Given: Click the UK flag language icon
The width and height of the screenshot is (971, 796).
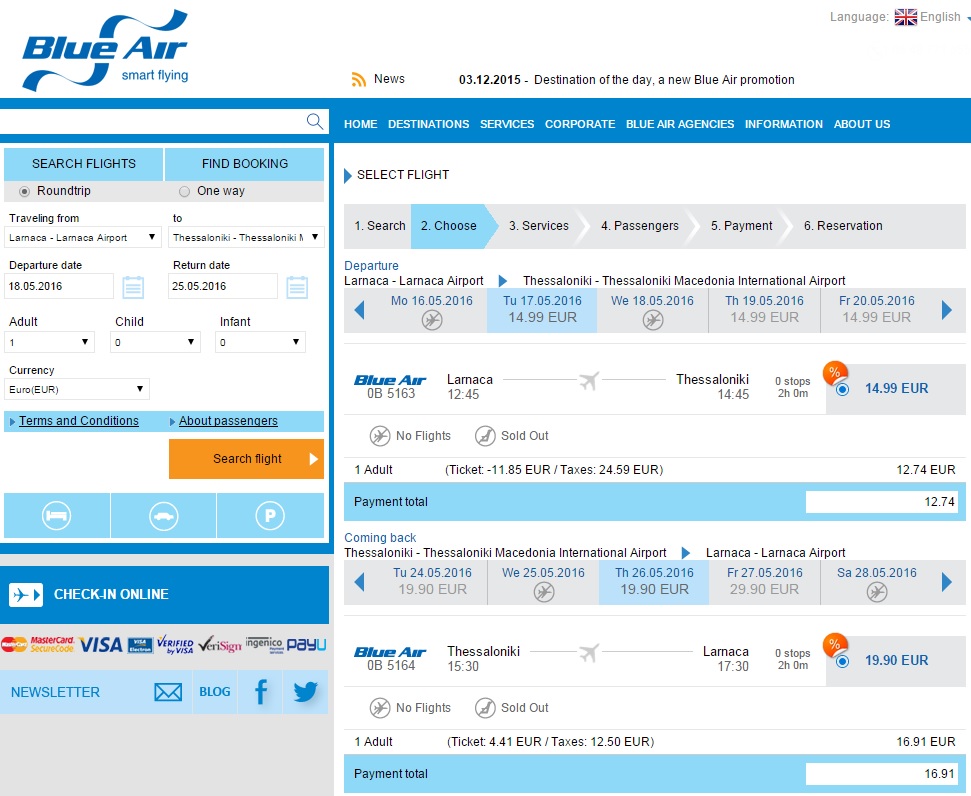Looking at the screenshot, I should tap(905, 17).
